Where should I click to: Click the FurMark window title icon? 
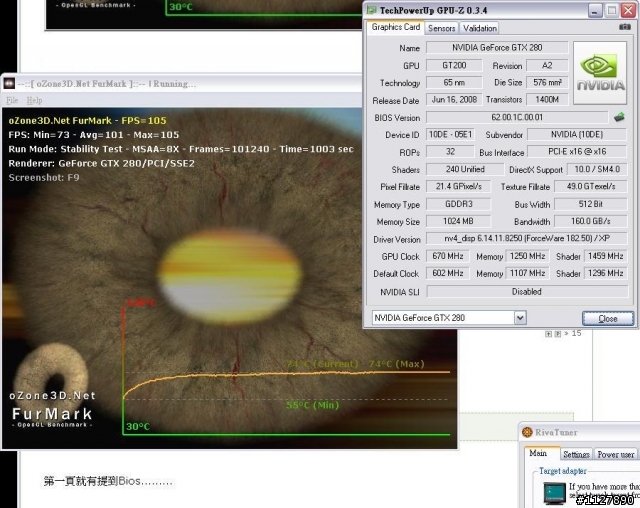9,83
